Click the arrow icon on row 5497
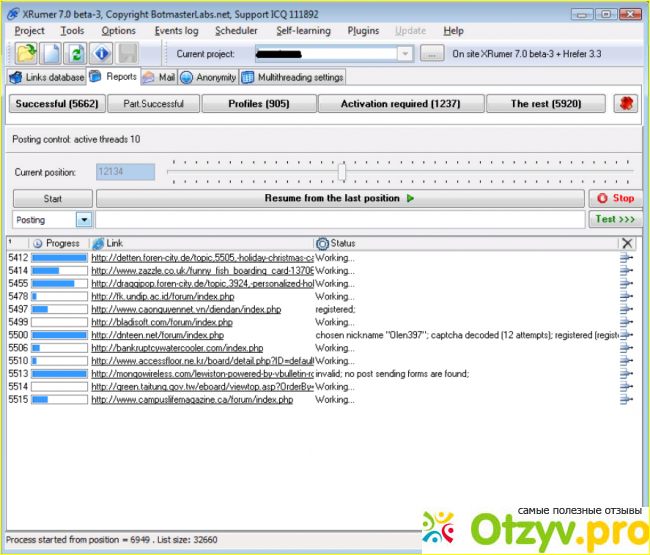 626,309
